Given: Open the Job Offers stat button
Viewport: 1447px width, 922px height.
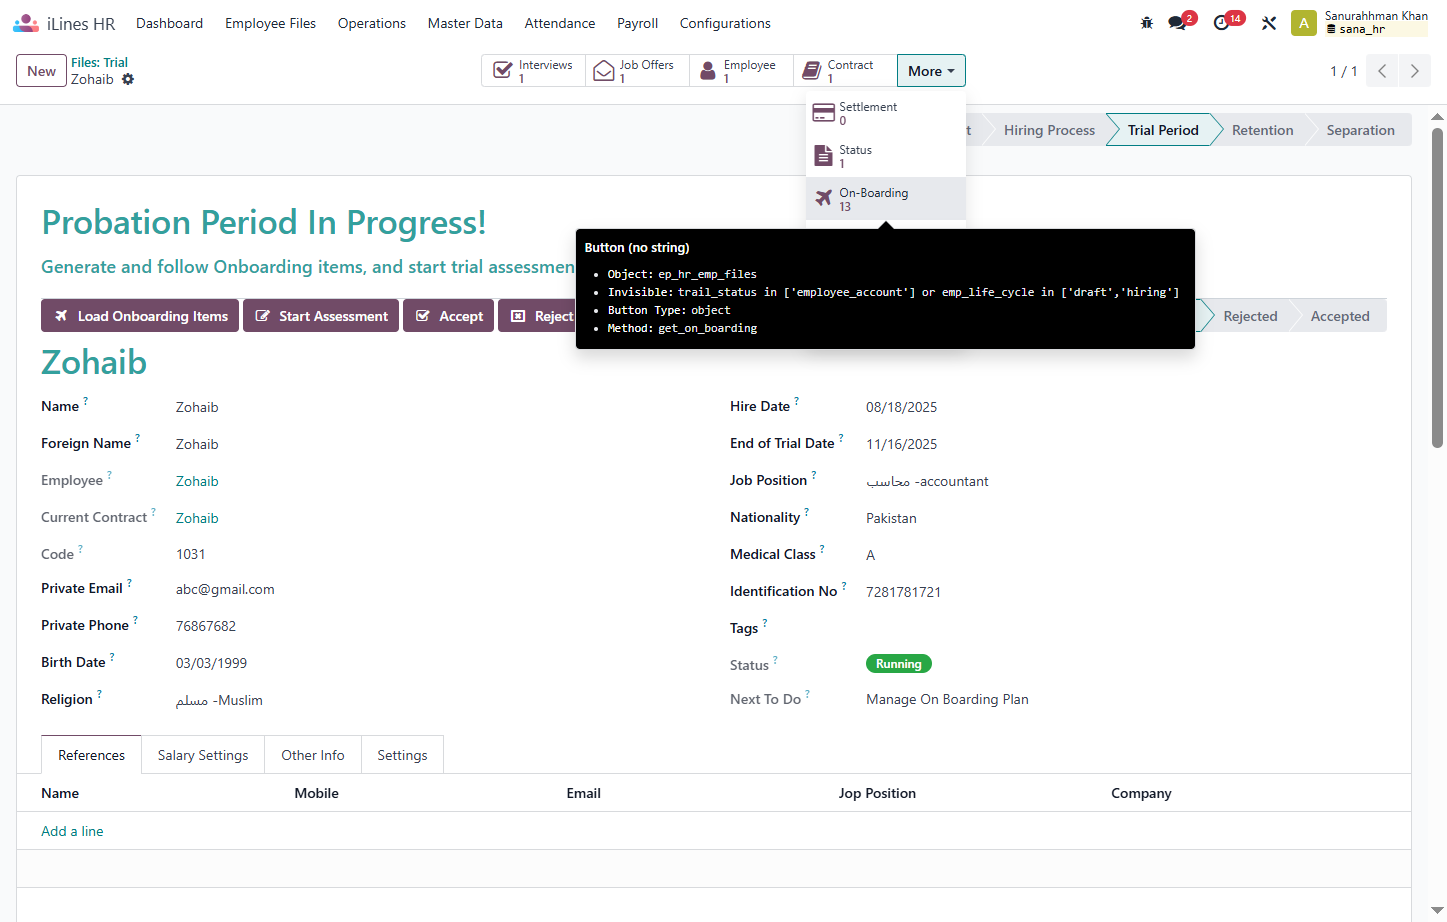Looking at the screenshot, I should 638,71.
